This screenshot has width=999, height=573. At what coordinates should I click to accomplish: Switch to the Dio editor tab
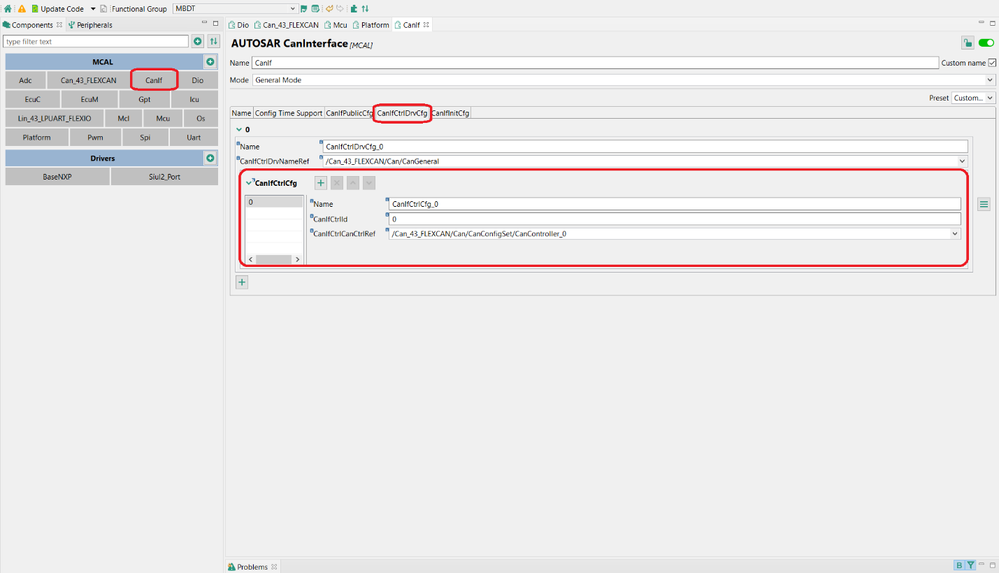(x=239, y=25)
